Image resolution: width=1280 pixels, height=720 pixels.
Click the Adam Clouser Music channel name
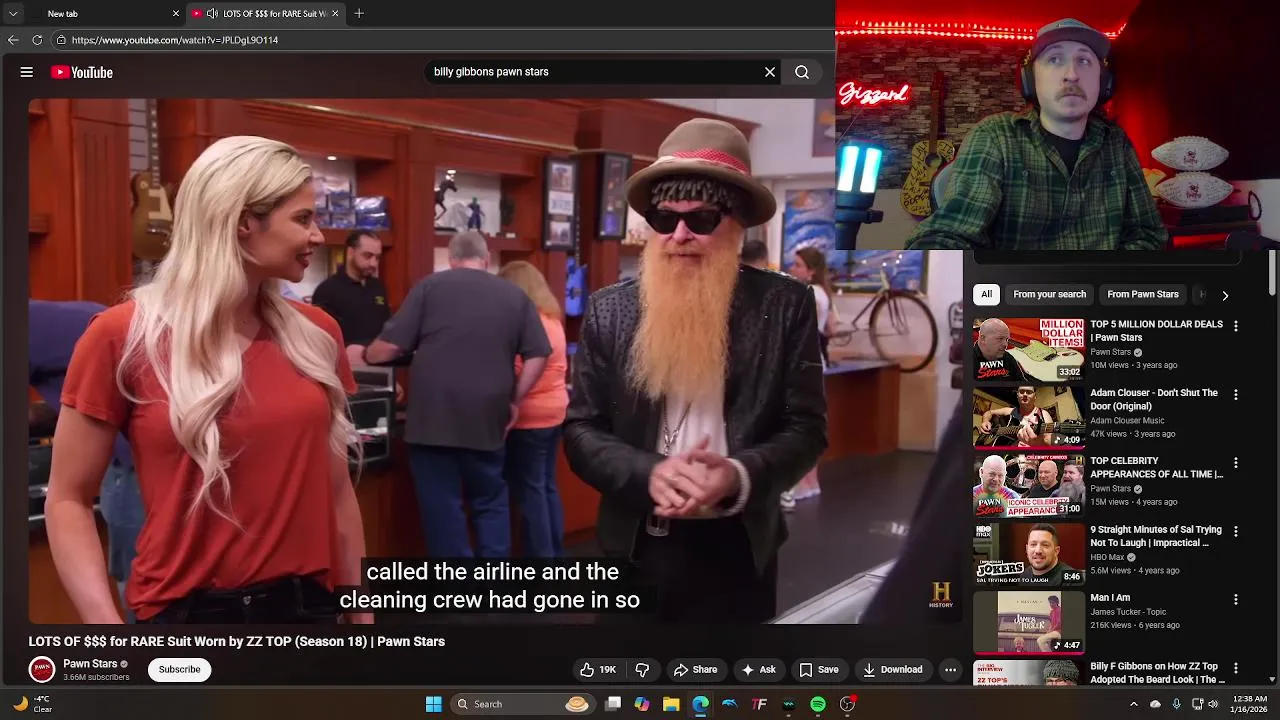[x=1127, y=421]
